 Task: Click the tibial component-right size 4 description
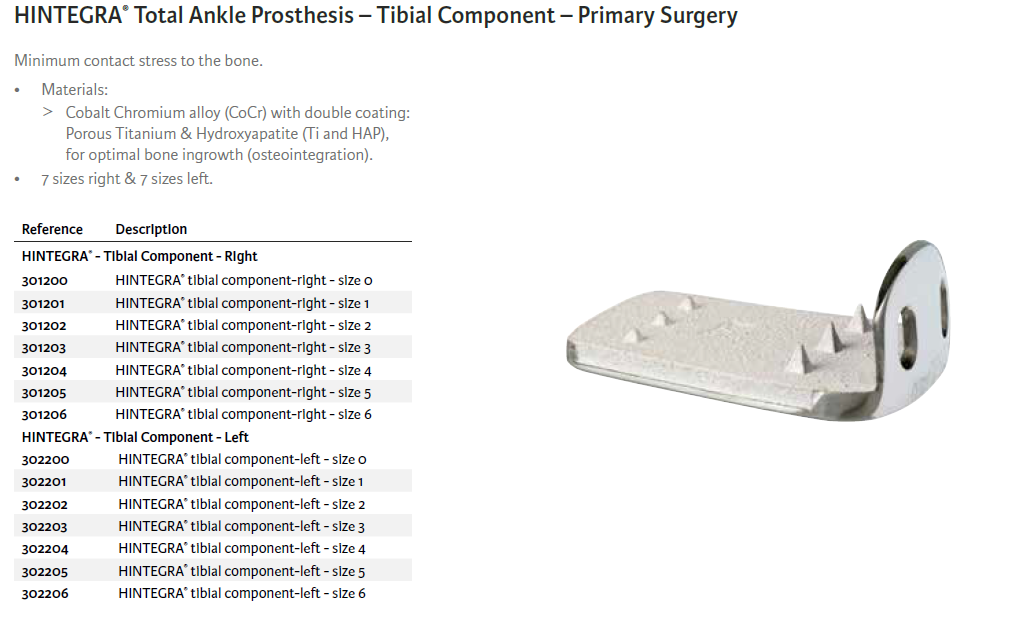pos(243,370)
